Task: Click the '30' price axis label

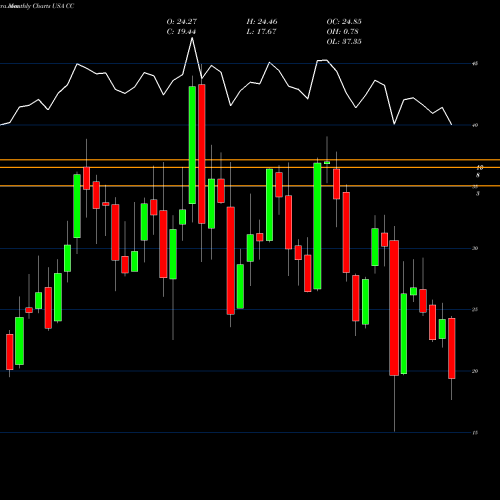Action: coord(475,248)
